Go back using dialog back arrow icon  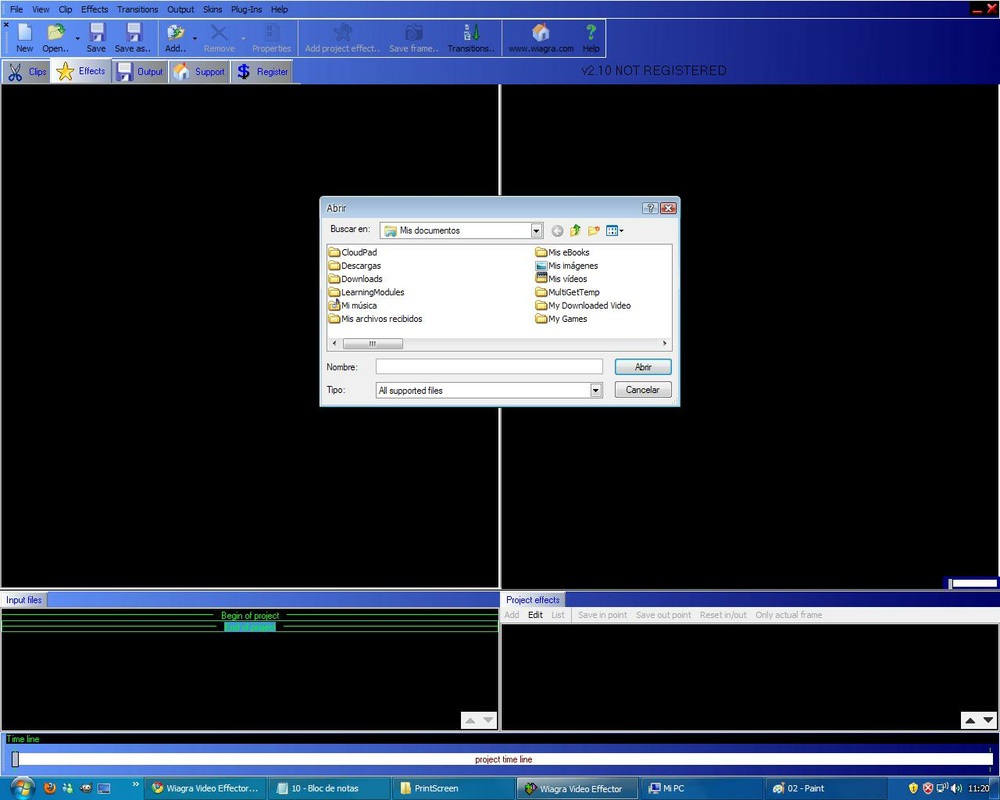557,231
